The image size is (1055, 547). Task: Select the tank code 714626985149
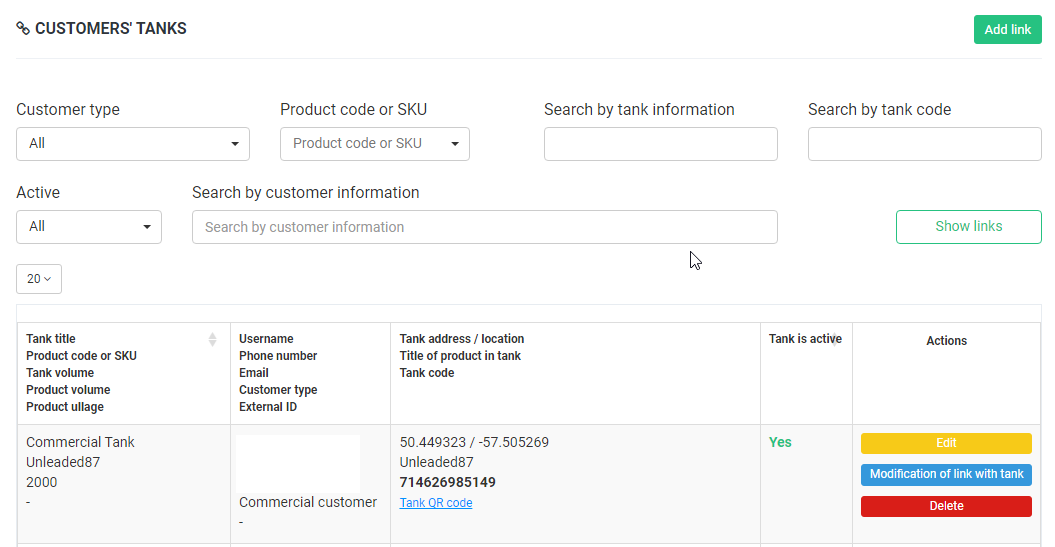point(447,482)
